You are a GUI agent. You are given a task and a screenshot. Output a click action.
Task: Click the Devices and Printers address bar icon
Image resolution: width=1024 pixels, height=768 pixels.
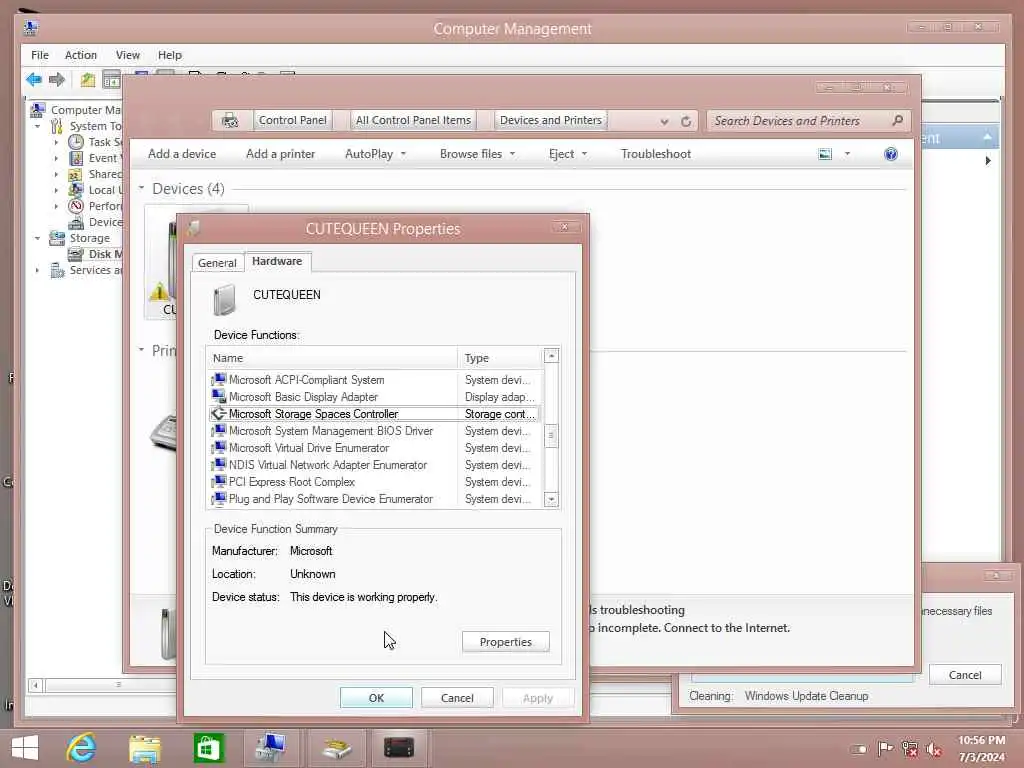click(230, 120)
